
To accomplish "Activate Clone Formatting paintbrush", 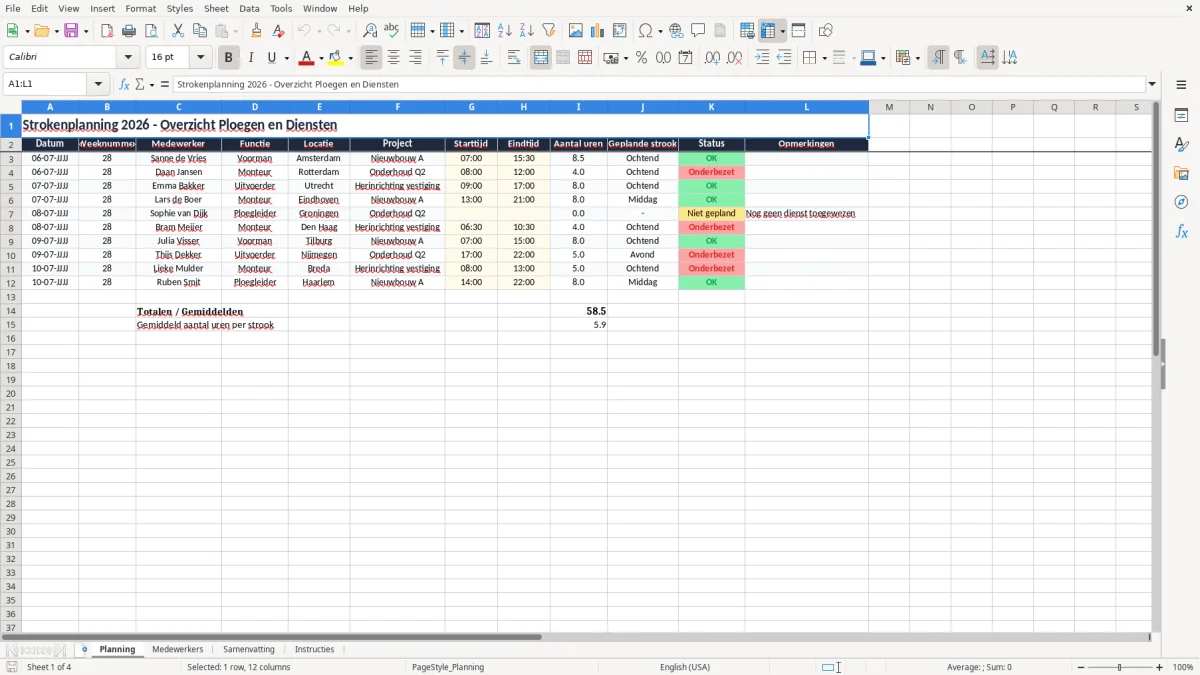I will click(257, 31).
